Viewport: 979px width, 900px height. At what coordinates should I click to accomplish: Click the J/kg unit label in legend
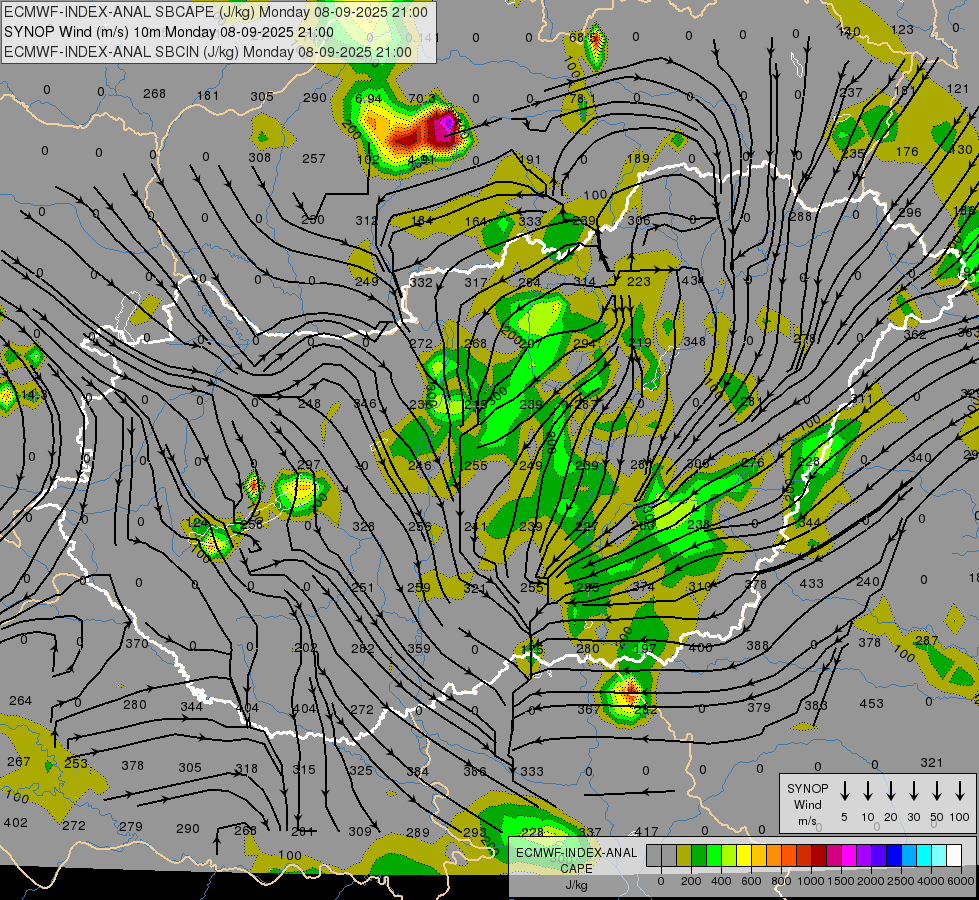(x=576, y=885)
